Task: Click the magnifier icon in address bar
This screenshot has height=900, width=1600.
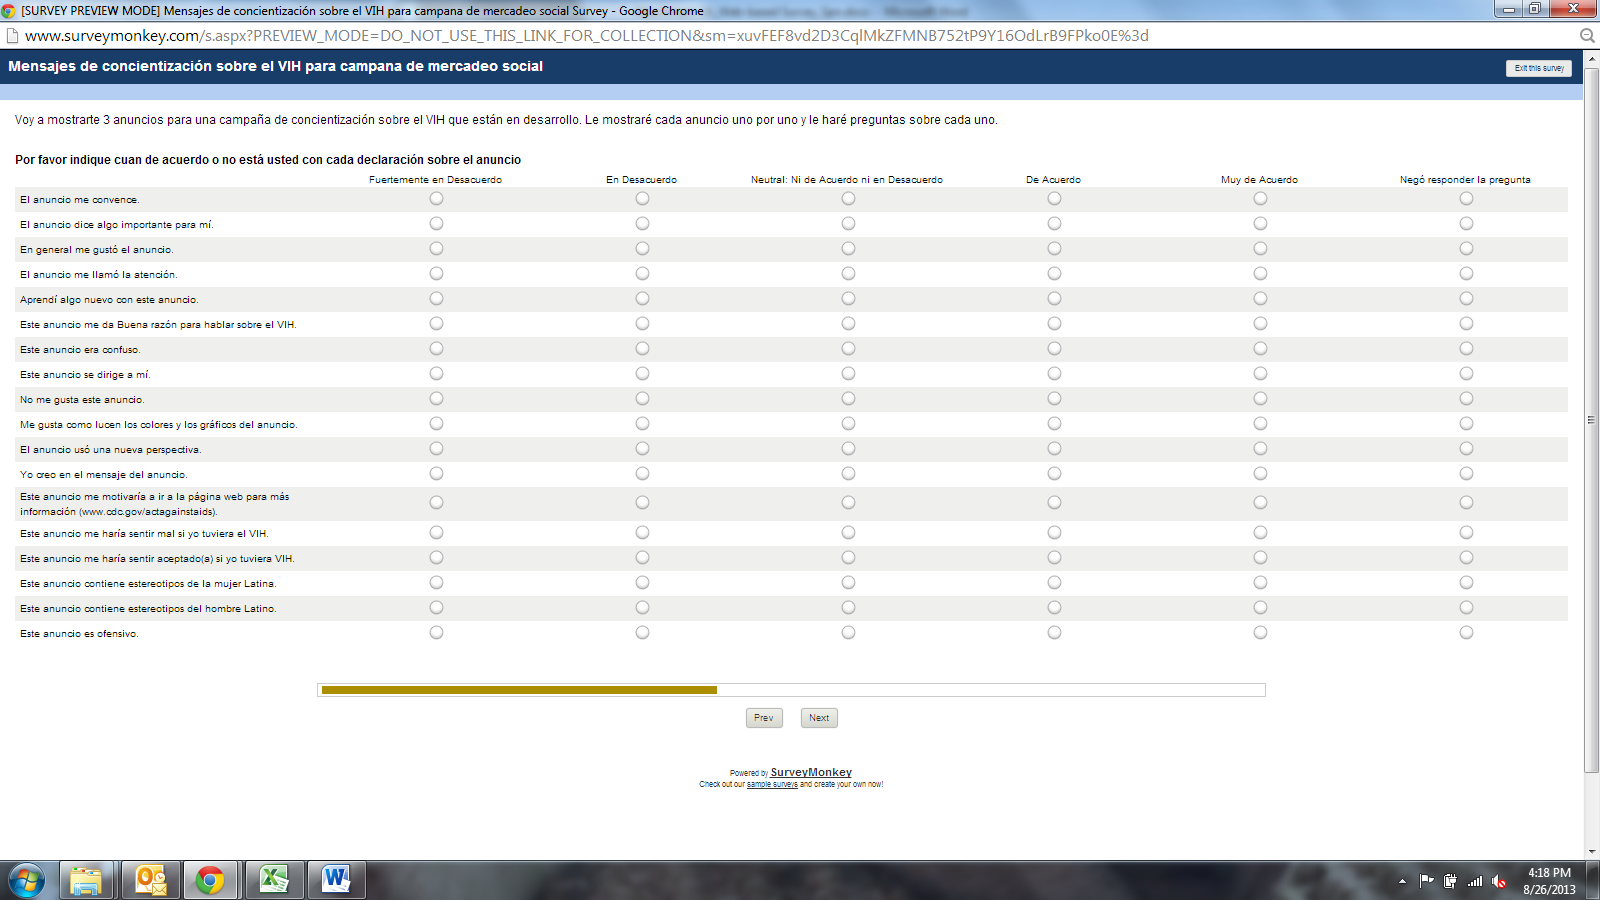Action: coord(1587,36)
